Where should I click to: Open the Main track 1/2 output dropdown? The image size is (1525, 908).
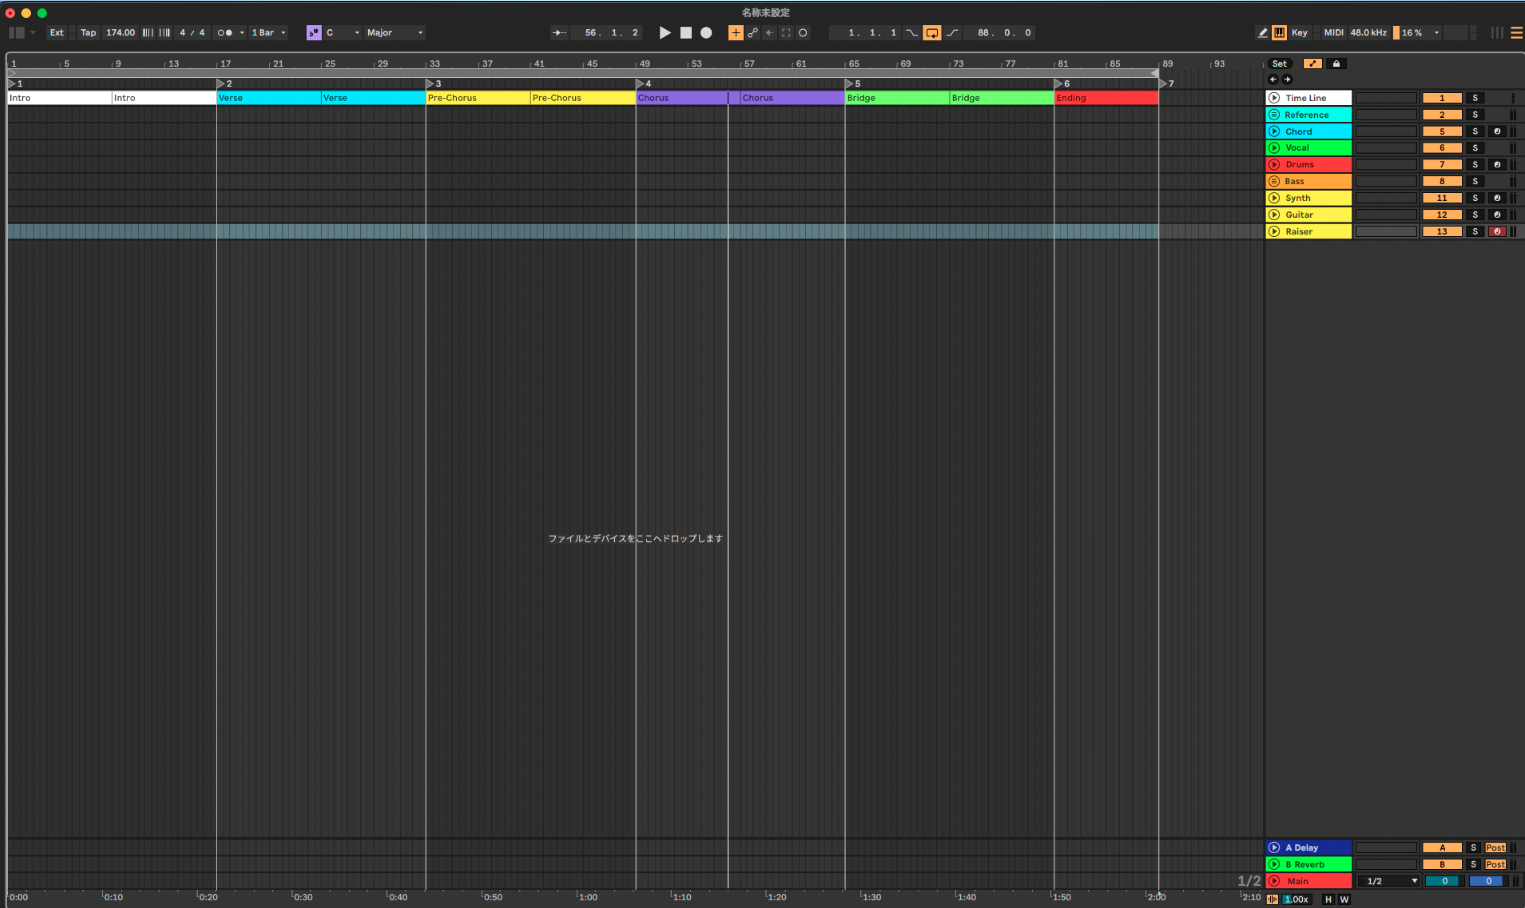pos(1387,881)
